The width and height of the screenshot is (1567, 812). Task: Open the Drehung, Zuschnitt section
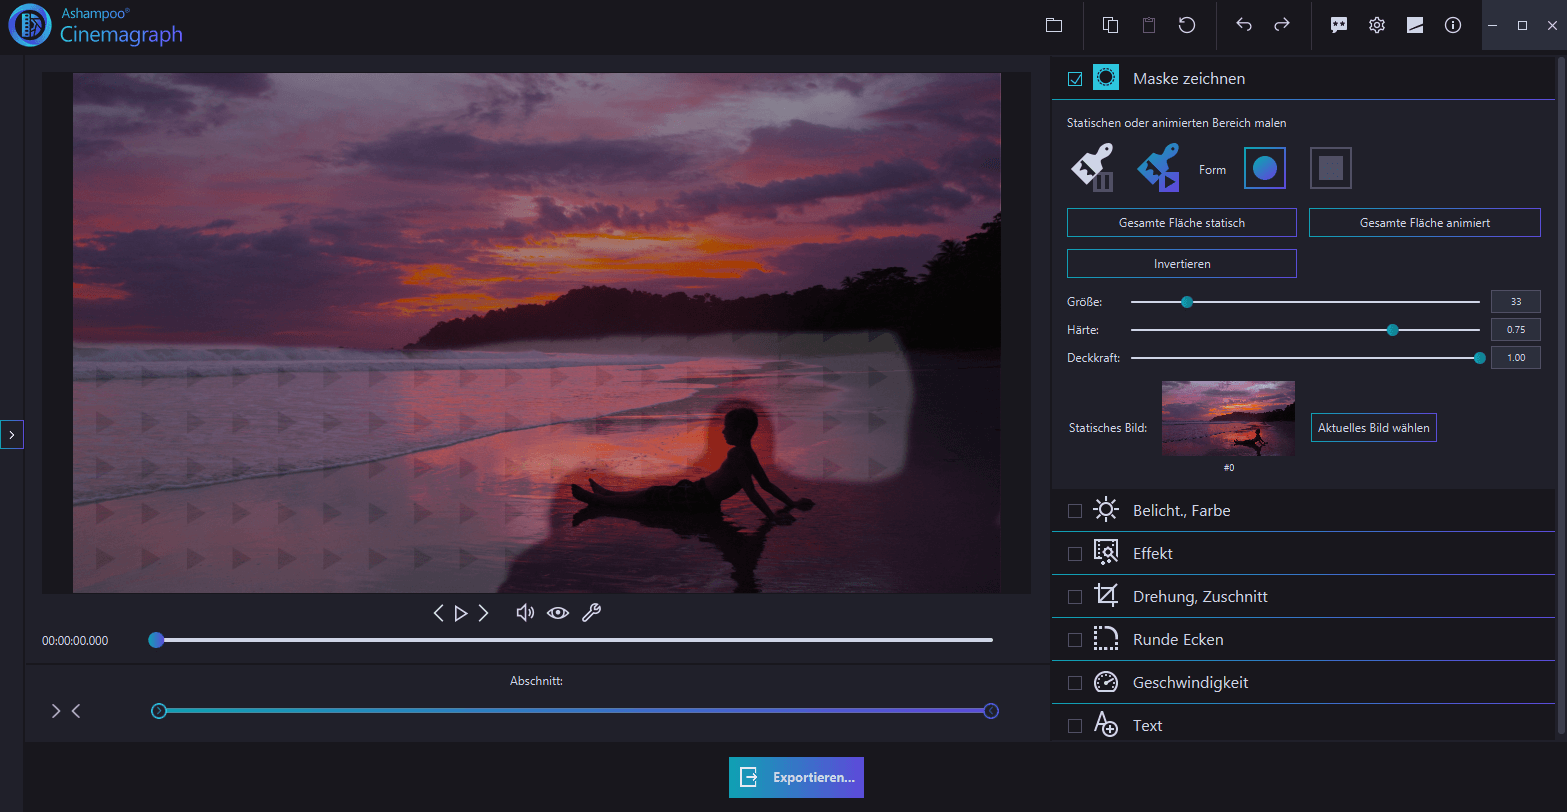(1200, 596)
